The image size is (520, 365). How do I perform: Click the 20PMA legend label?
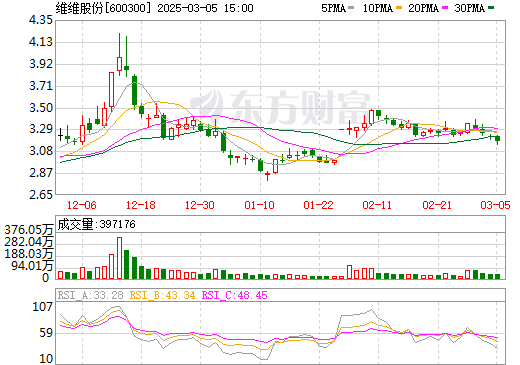point(423,8)
